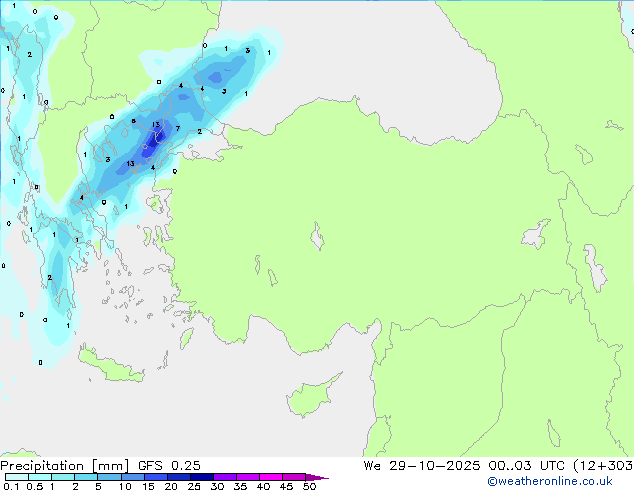Select the 2–5 mm legend color swatch
634x490 pixels.
click(x=86, y=477)
